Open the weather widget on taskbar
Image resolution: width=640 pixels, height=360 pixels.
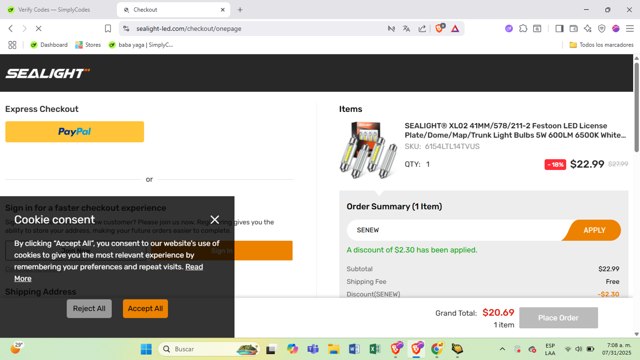(x=16, y=348)
